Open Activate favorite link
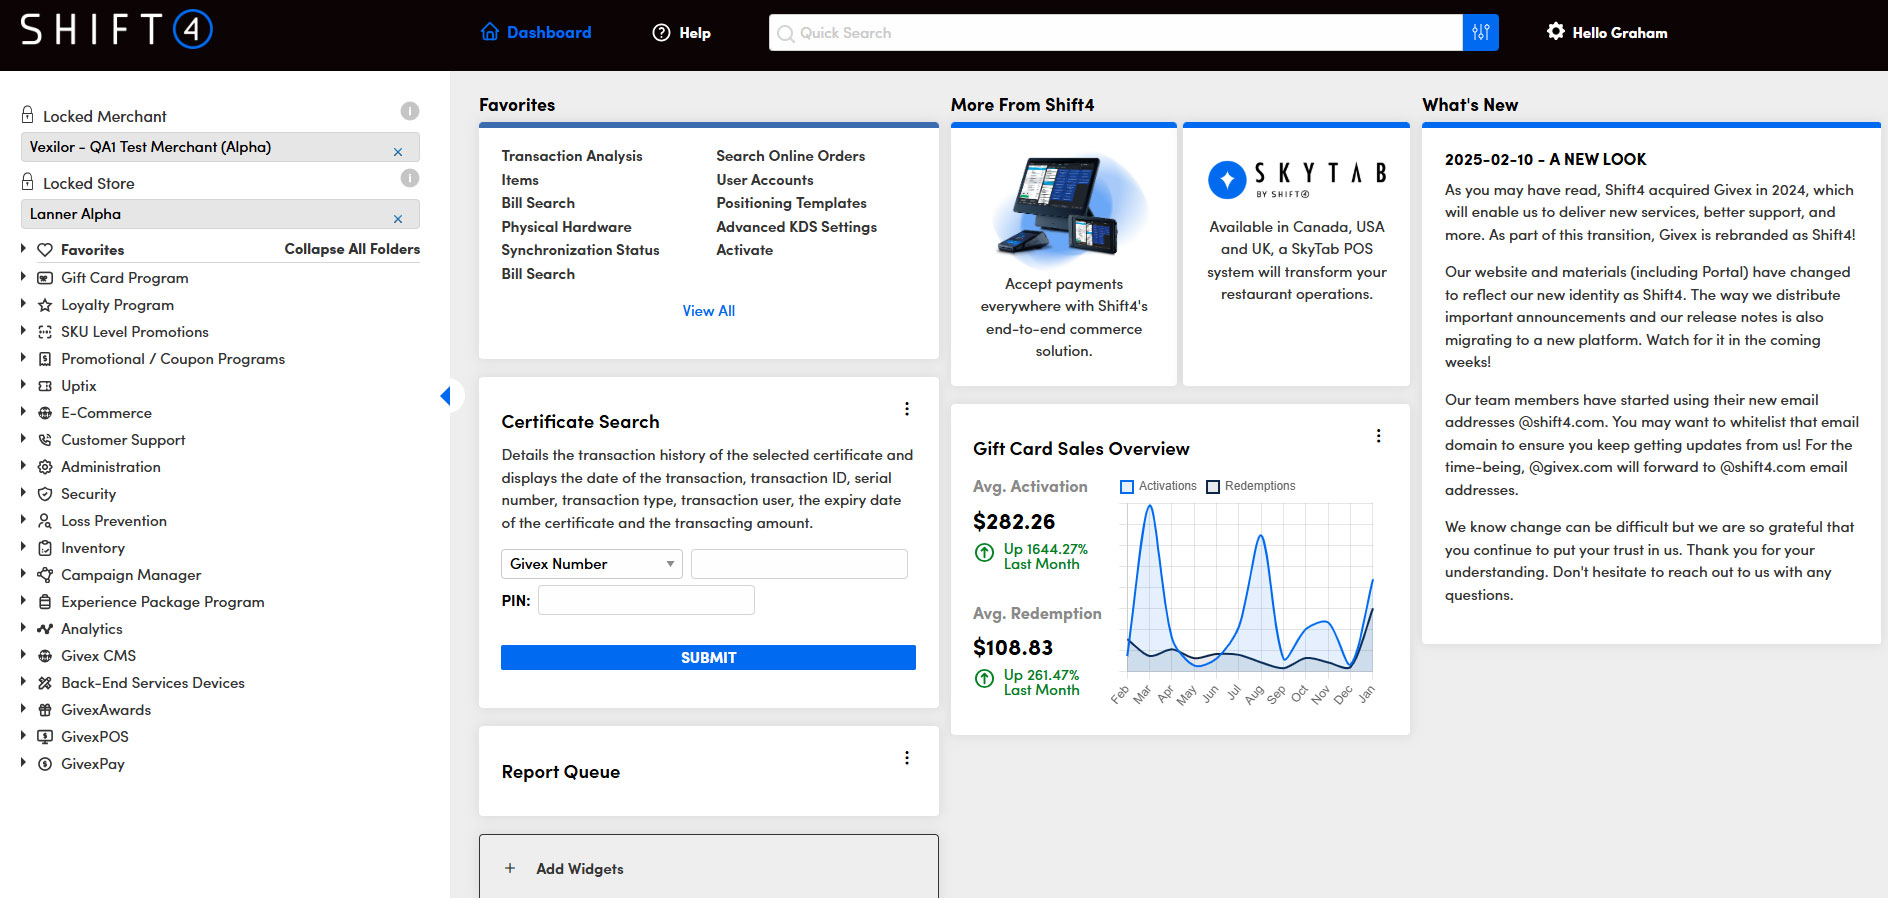This screenshot has width=1888, height=898. click(x=745, y=250)
